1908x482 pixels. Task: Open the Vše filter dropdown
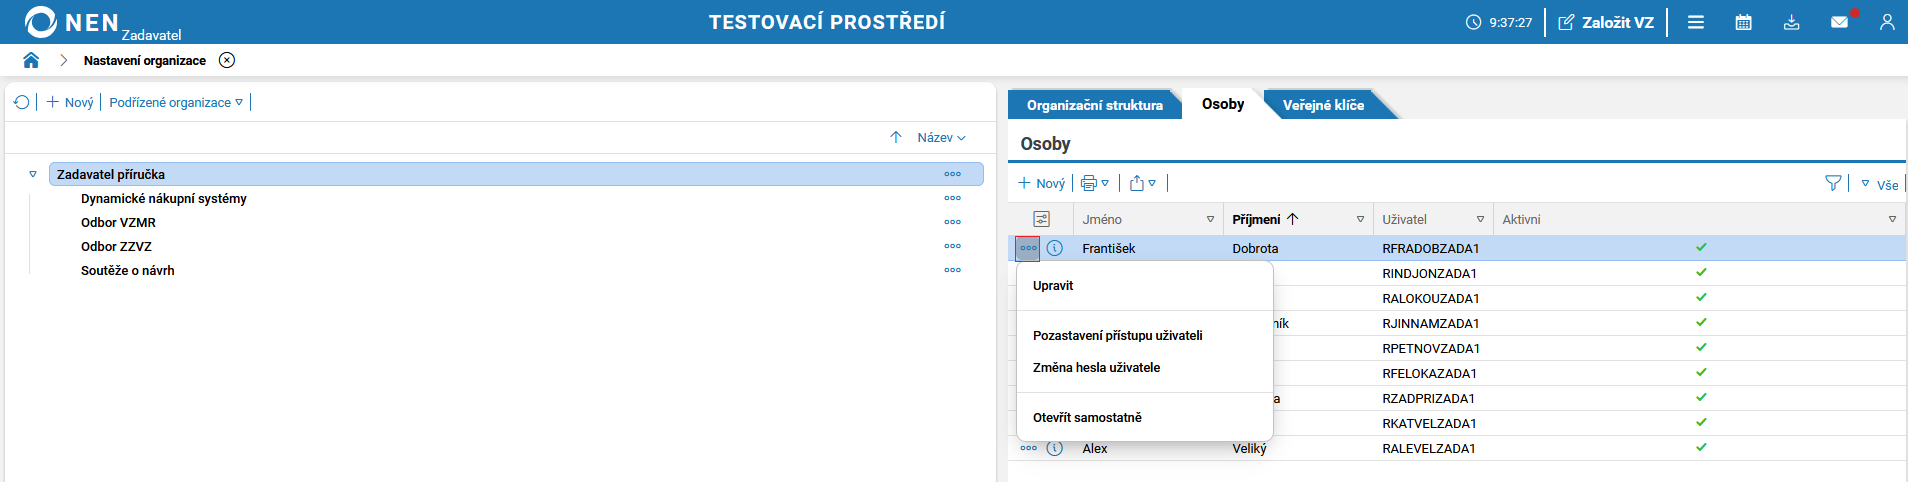pyautogui.click(x=1879, y=184)
